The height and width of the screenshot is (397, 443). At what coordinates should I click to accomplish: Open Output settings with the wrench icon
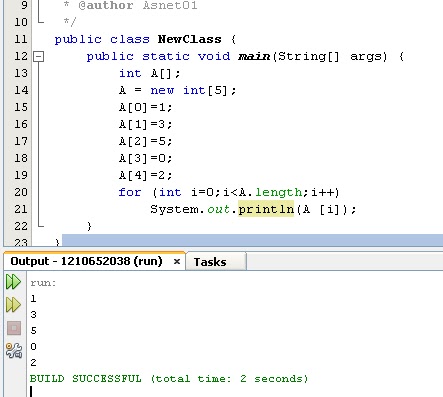[14, 350]
